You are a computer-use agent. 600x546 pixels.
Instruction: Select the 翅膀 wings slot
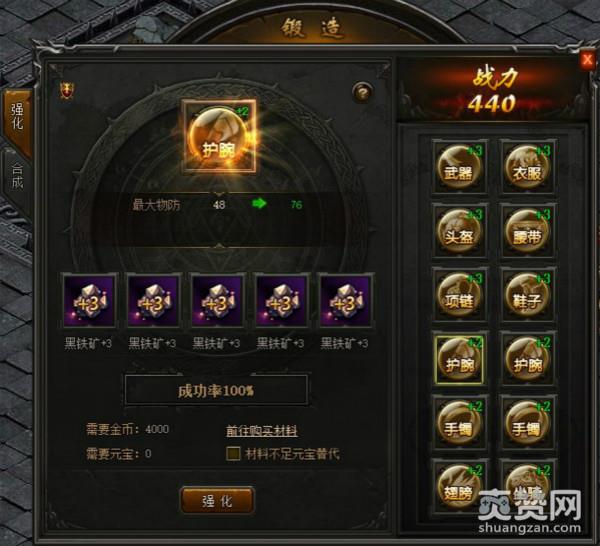pos(459,486)
